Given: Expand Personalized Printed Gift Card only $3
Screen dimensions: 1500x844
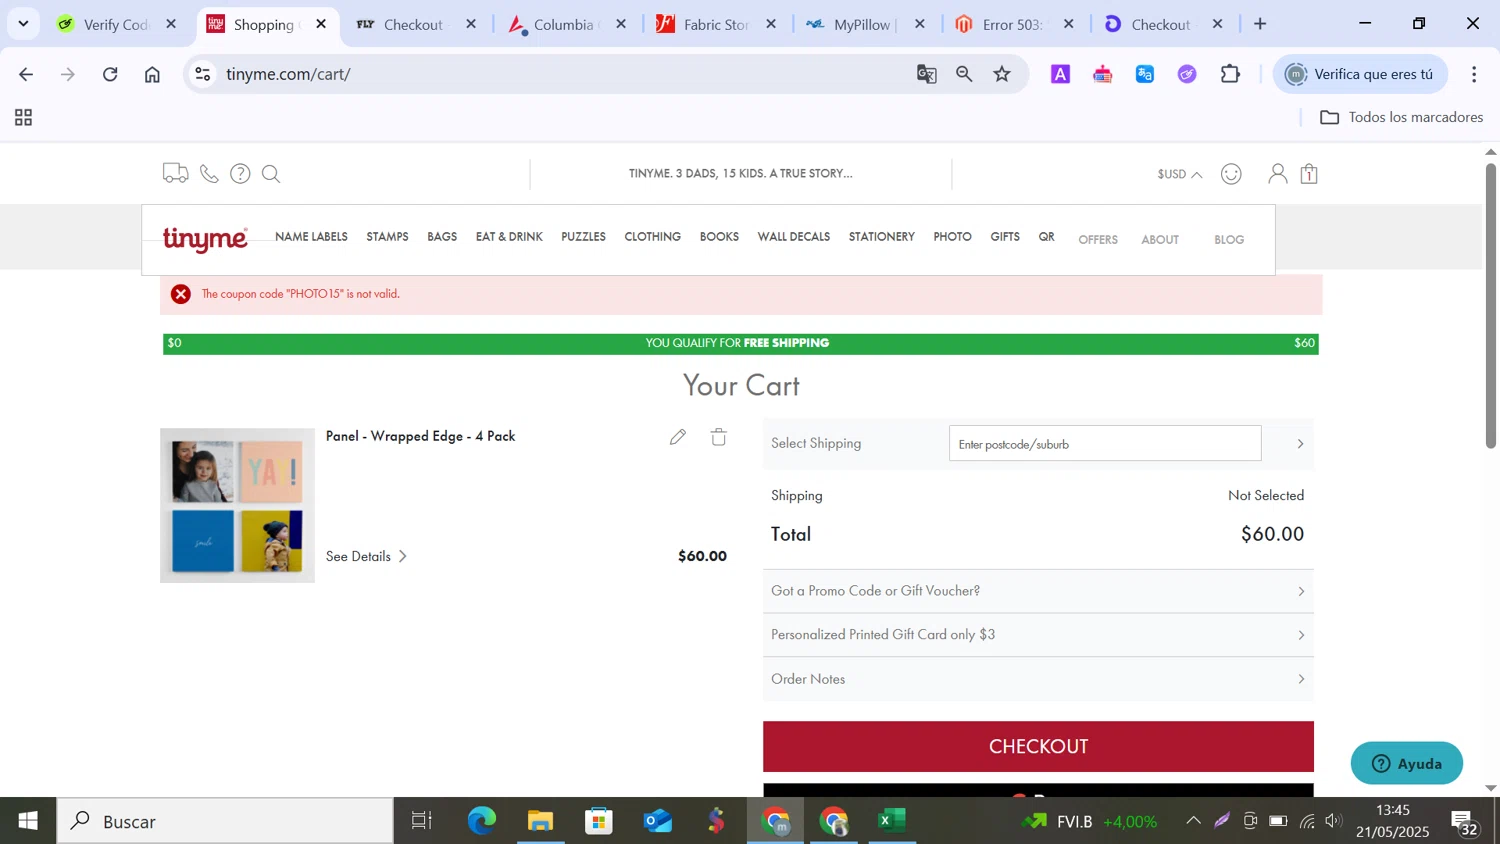Looking at the screenshot, I should click(1038, 635).
